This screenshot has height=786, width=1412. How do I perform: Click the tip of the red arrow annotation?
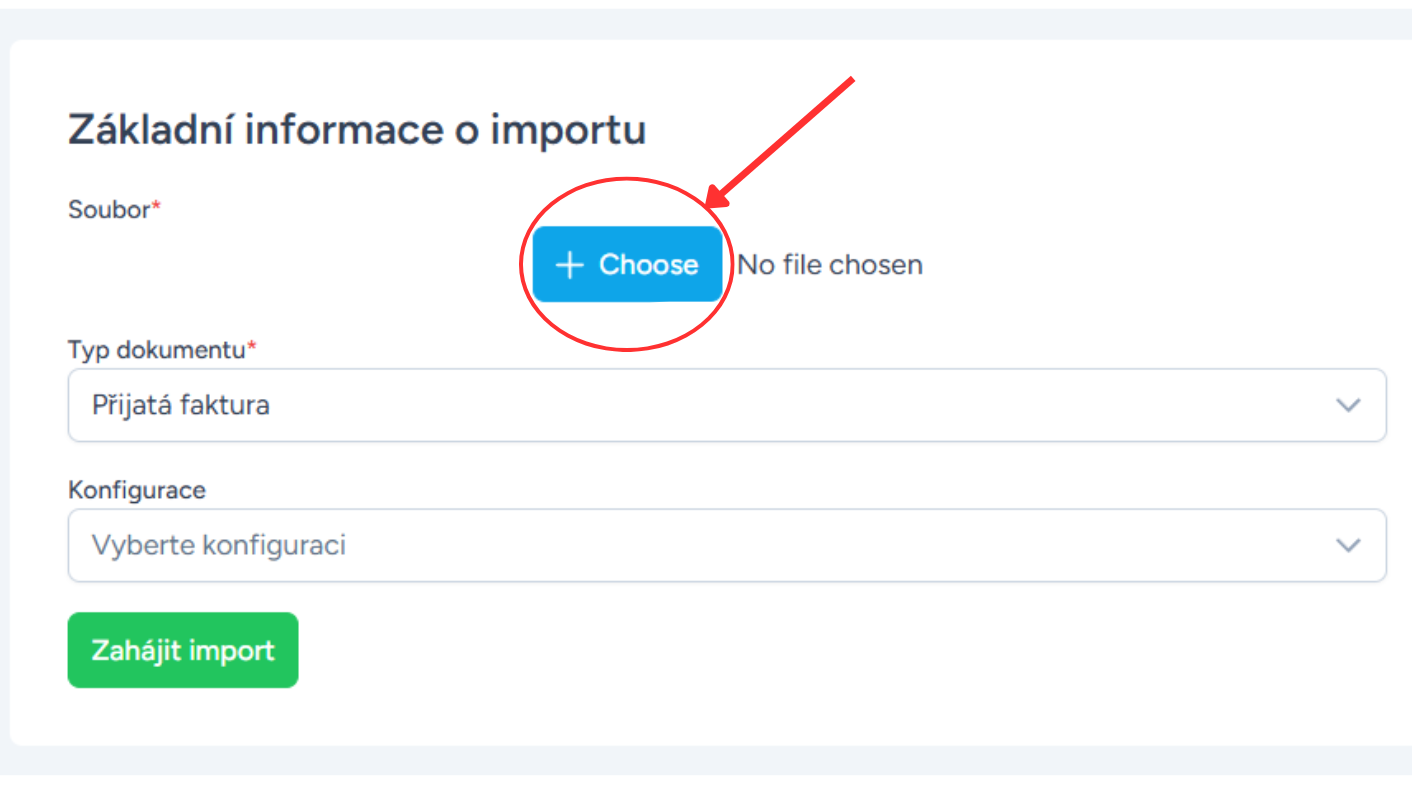709,207
